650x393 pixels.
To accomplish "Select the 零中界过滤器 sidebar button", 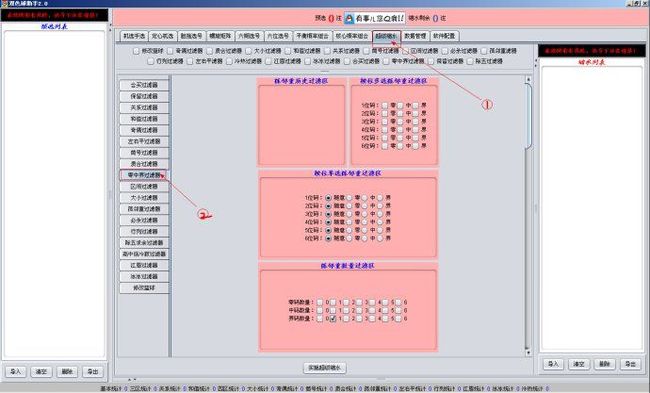I will point(144,175).
